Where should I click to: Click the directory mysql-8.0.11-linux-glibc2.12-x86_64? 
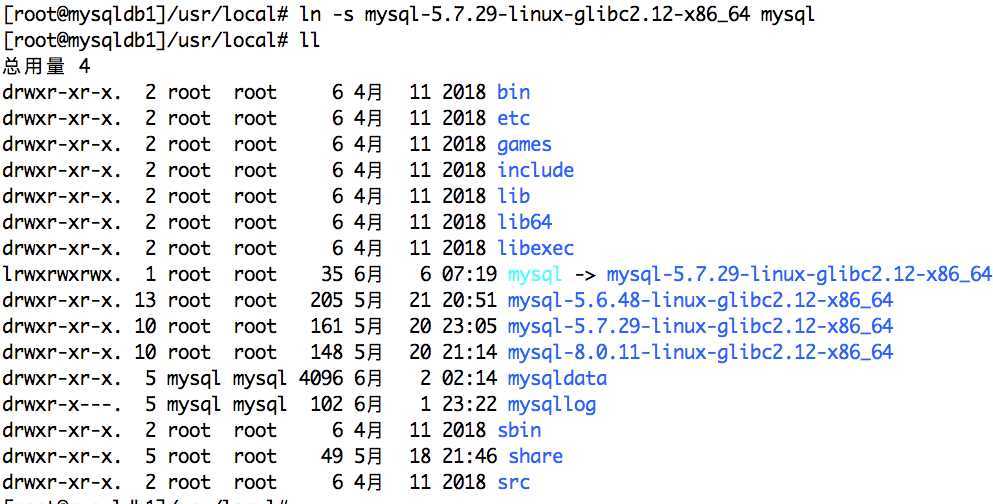click(700, 352)
